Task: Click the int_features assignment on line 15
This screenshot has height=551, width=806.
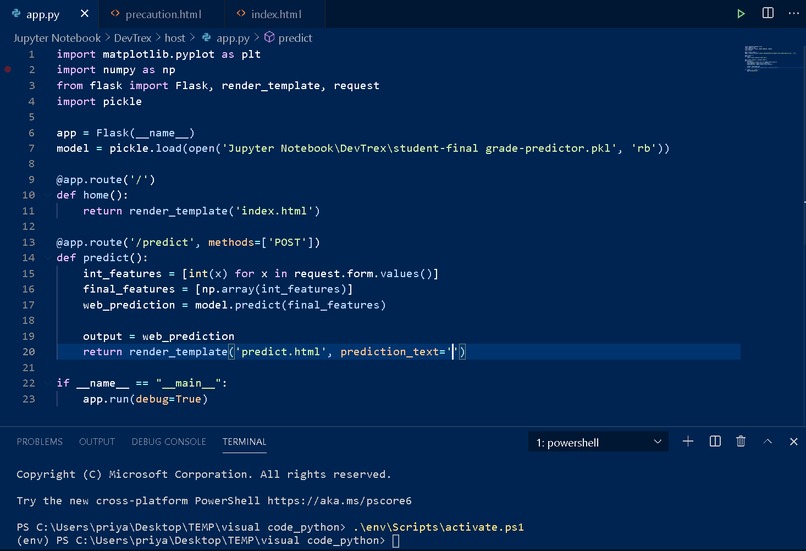Action: click(261, 273)
